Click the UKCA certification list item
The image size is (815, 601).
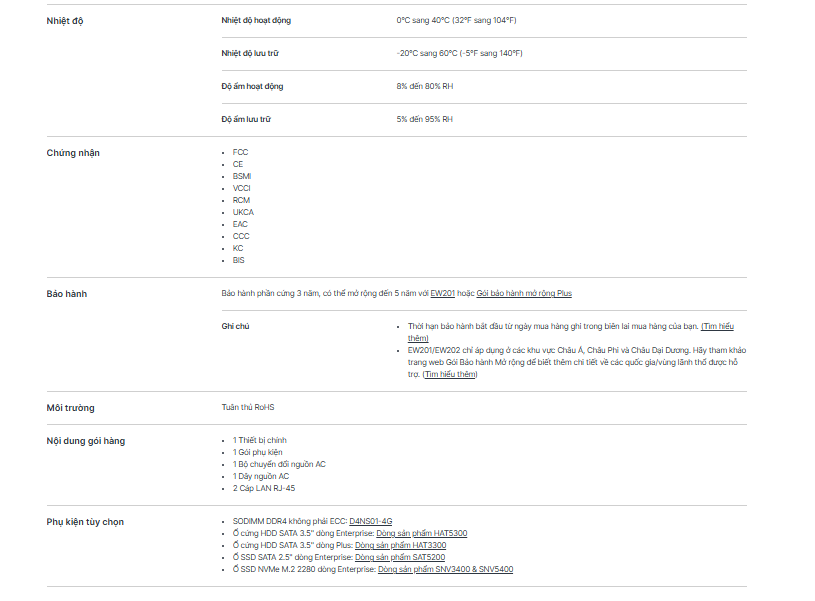coord(243,212)
